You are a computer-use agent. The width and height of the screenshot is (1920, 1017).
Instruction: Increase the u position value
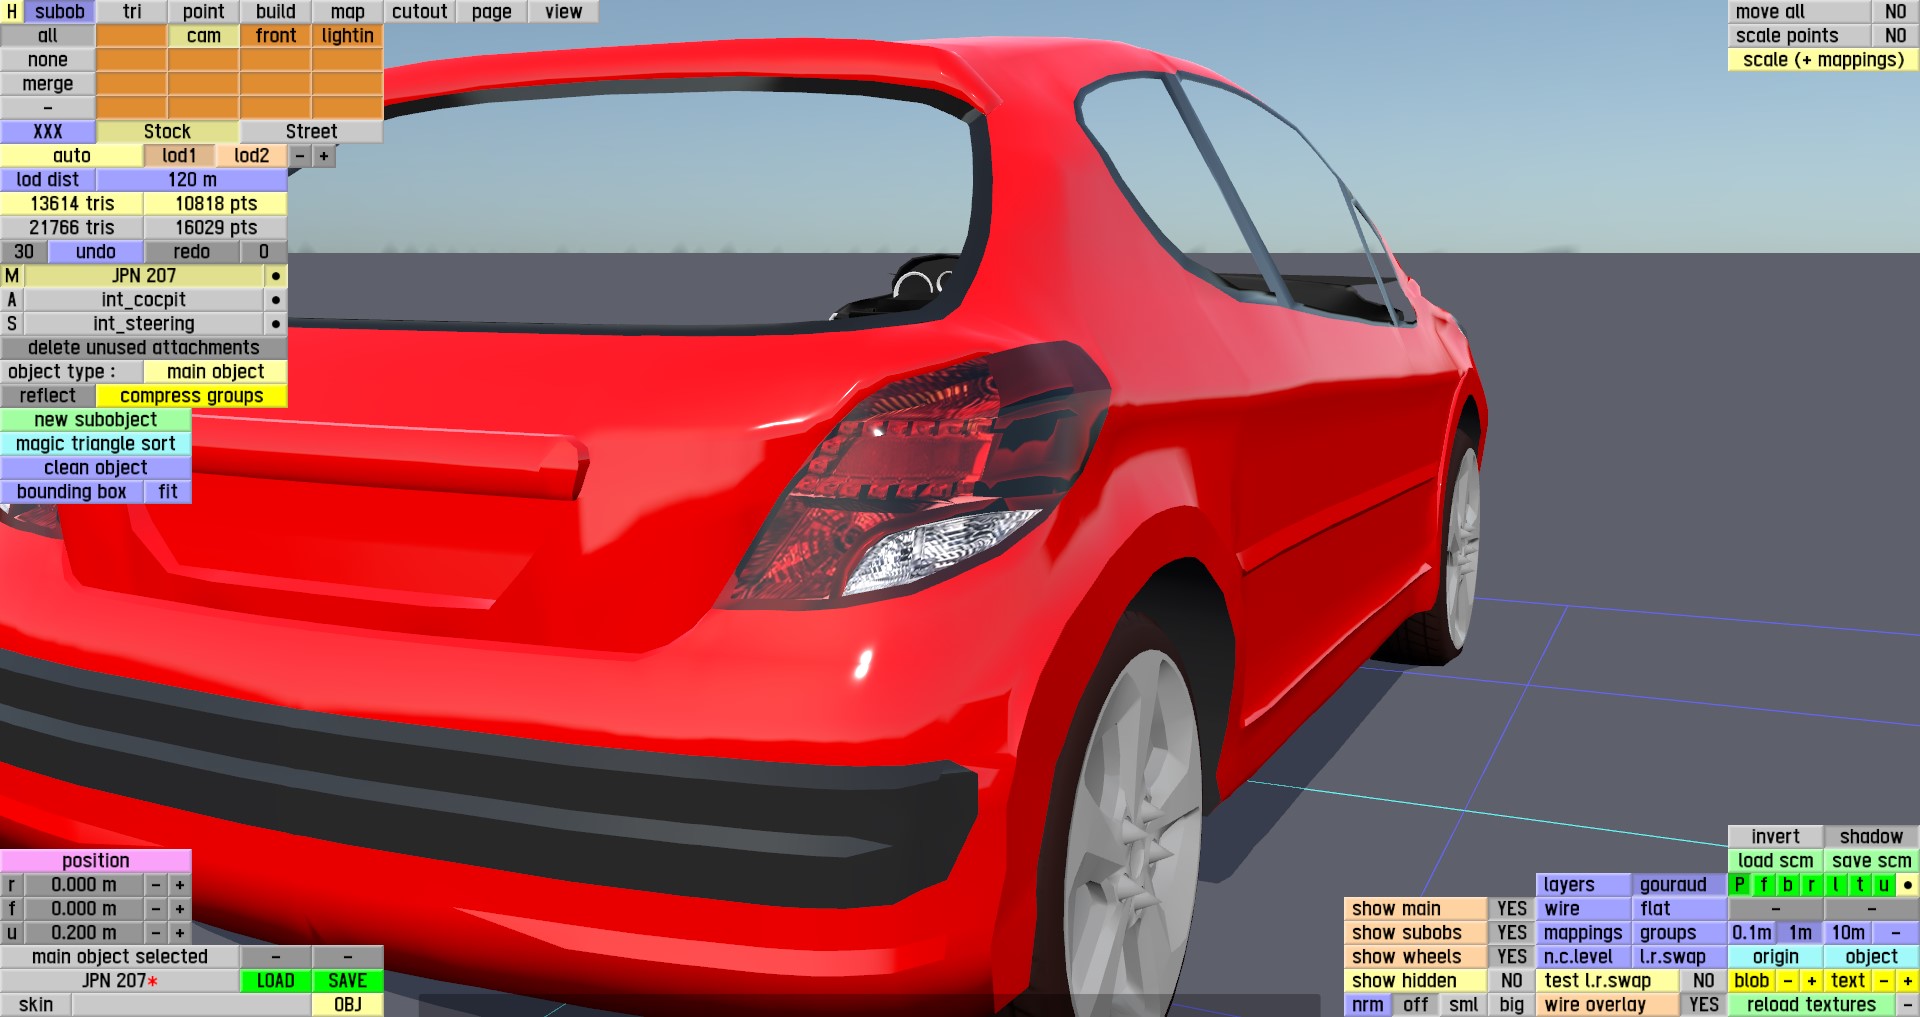(180, 933)
